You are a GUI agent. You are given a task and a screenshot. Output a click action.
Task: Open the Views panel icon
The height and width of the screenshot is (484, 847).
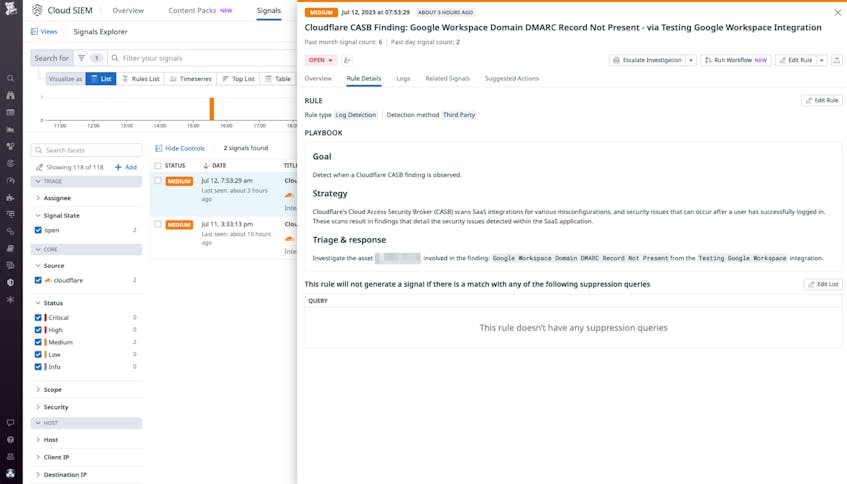(35, 31)
